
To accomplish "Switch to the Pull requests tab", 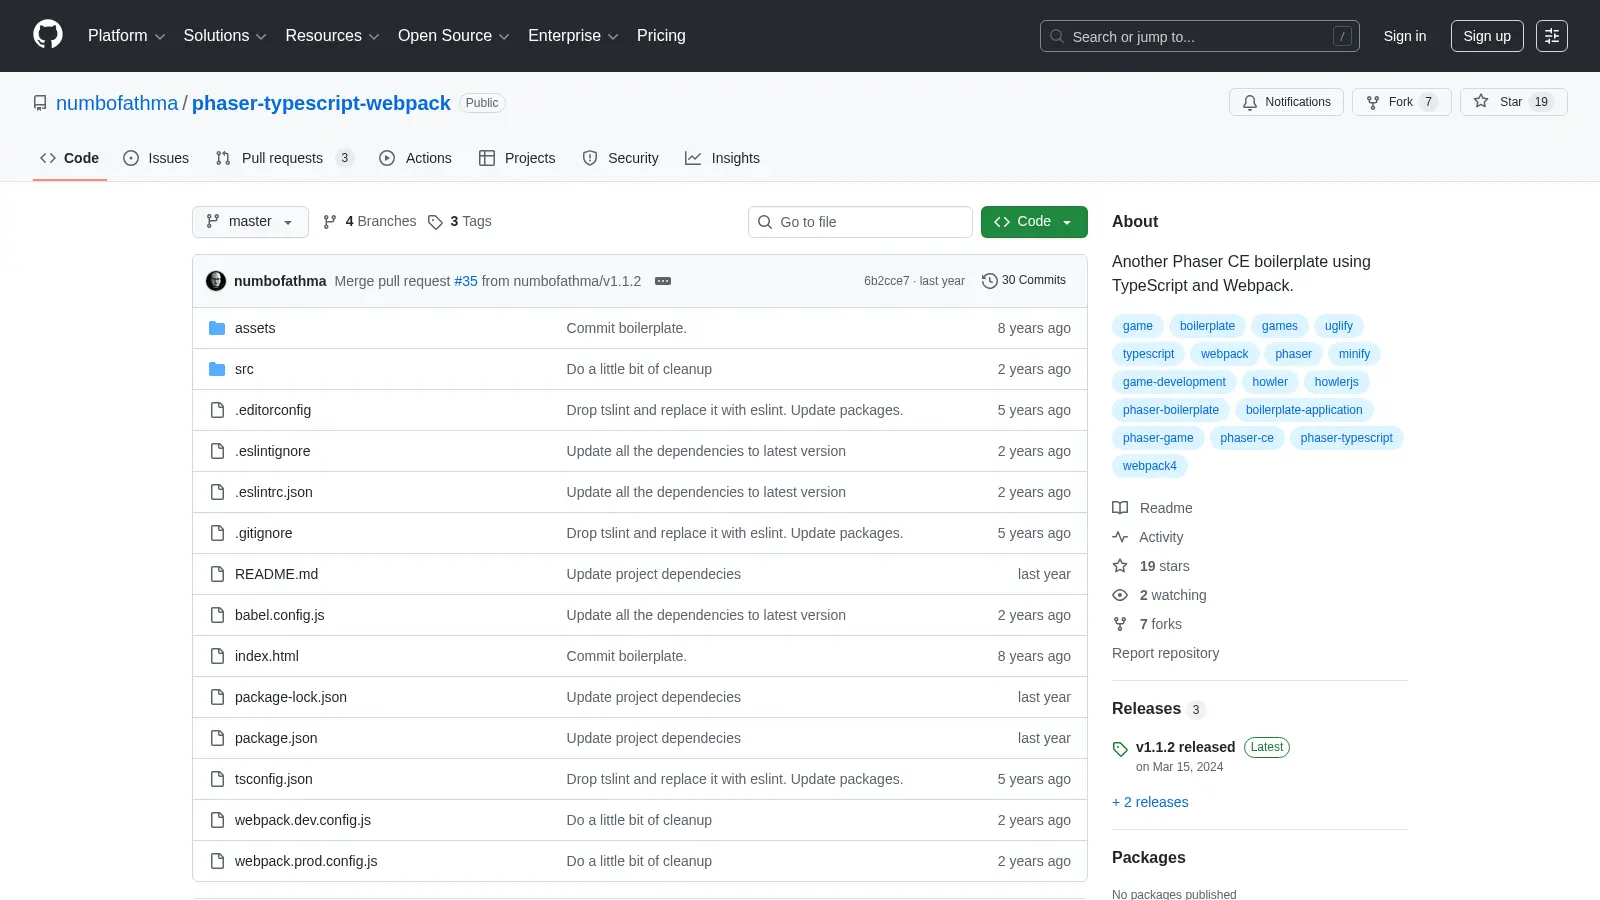I will [284, 158].
